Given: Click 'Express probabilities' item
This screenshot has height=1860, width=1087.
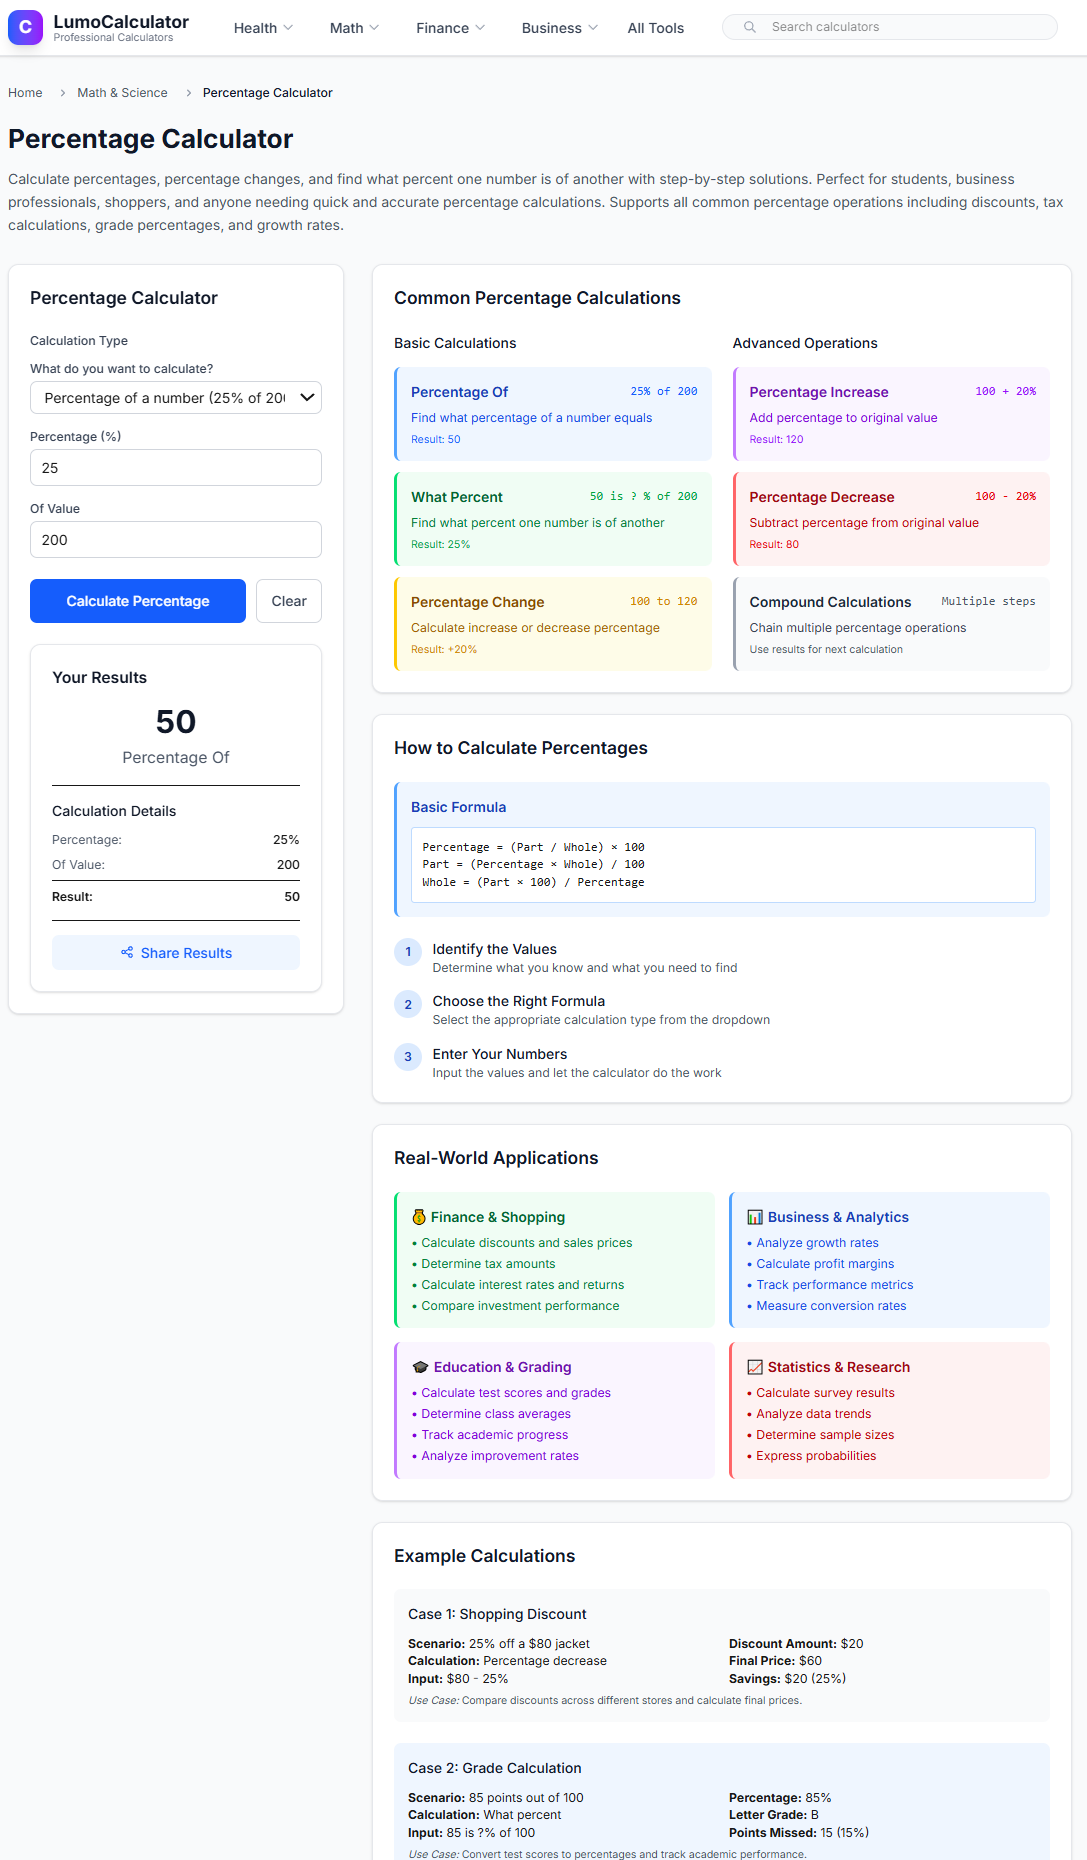Looking at the screenshot, I should point(816,1456).
